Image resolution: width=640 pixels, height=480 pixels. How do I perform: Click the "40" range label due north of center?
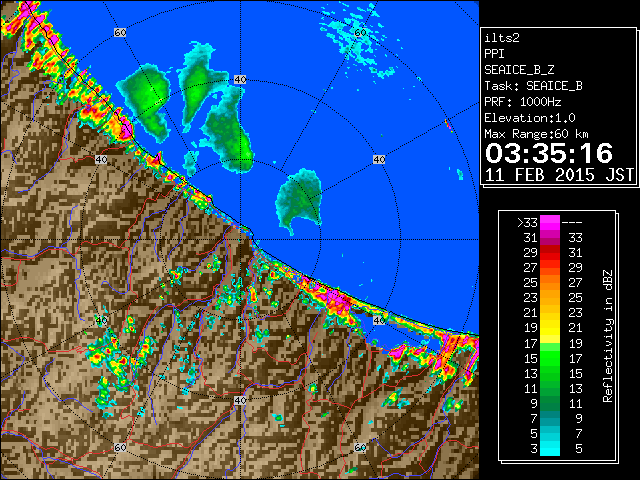240,80
